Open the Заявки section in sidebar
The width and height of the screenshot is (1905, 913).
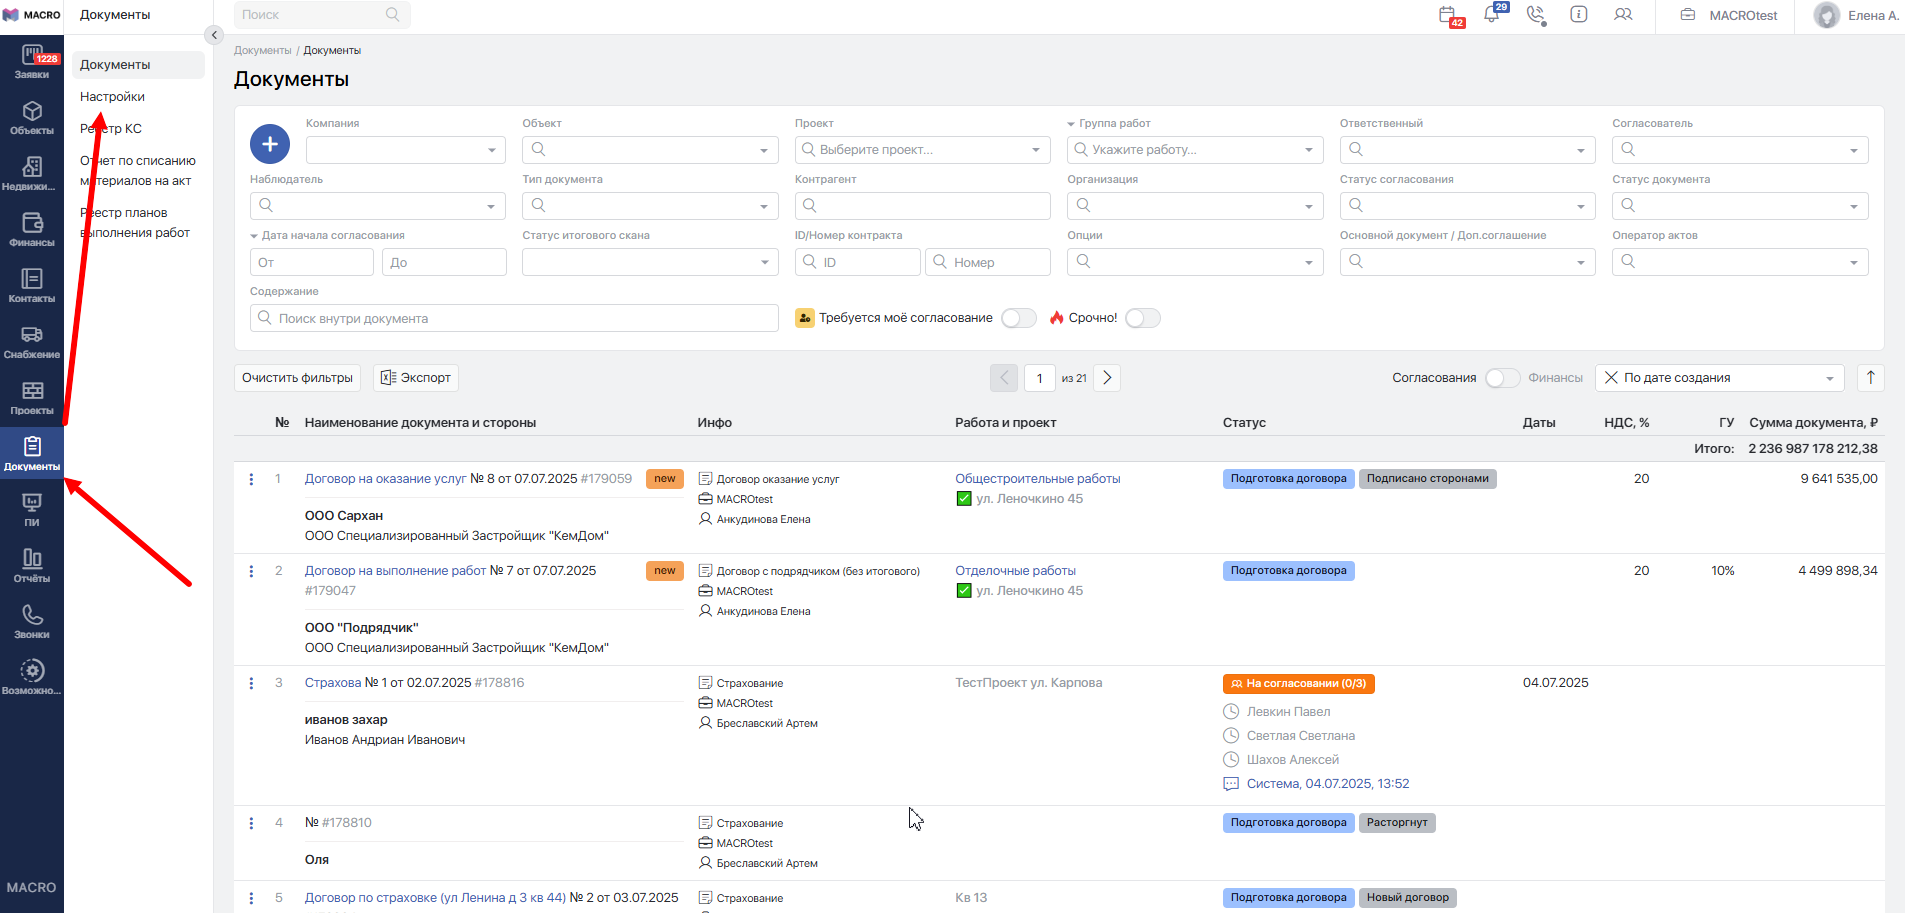[32, 62]
